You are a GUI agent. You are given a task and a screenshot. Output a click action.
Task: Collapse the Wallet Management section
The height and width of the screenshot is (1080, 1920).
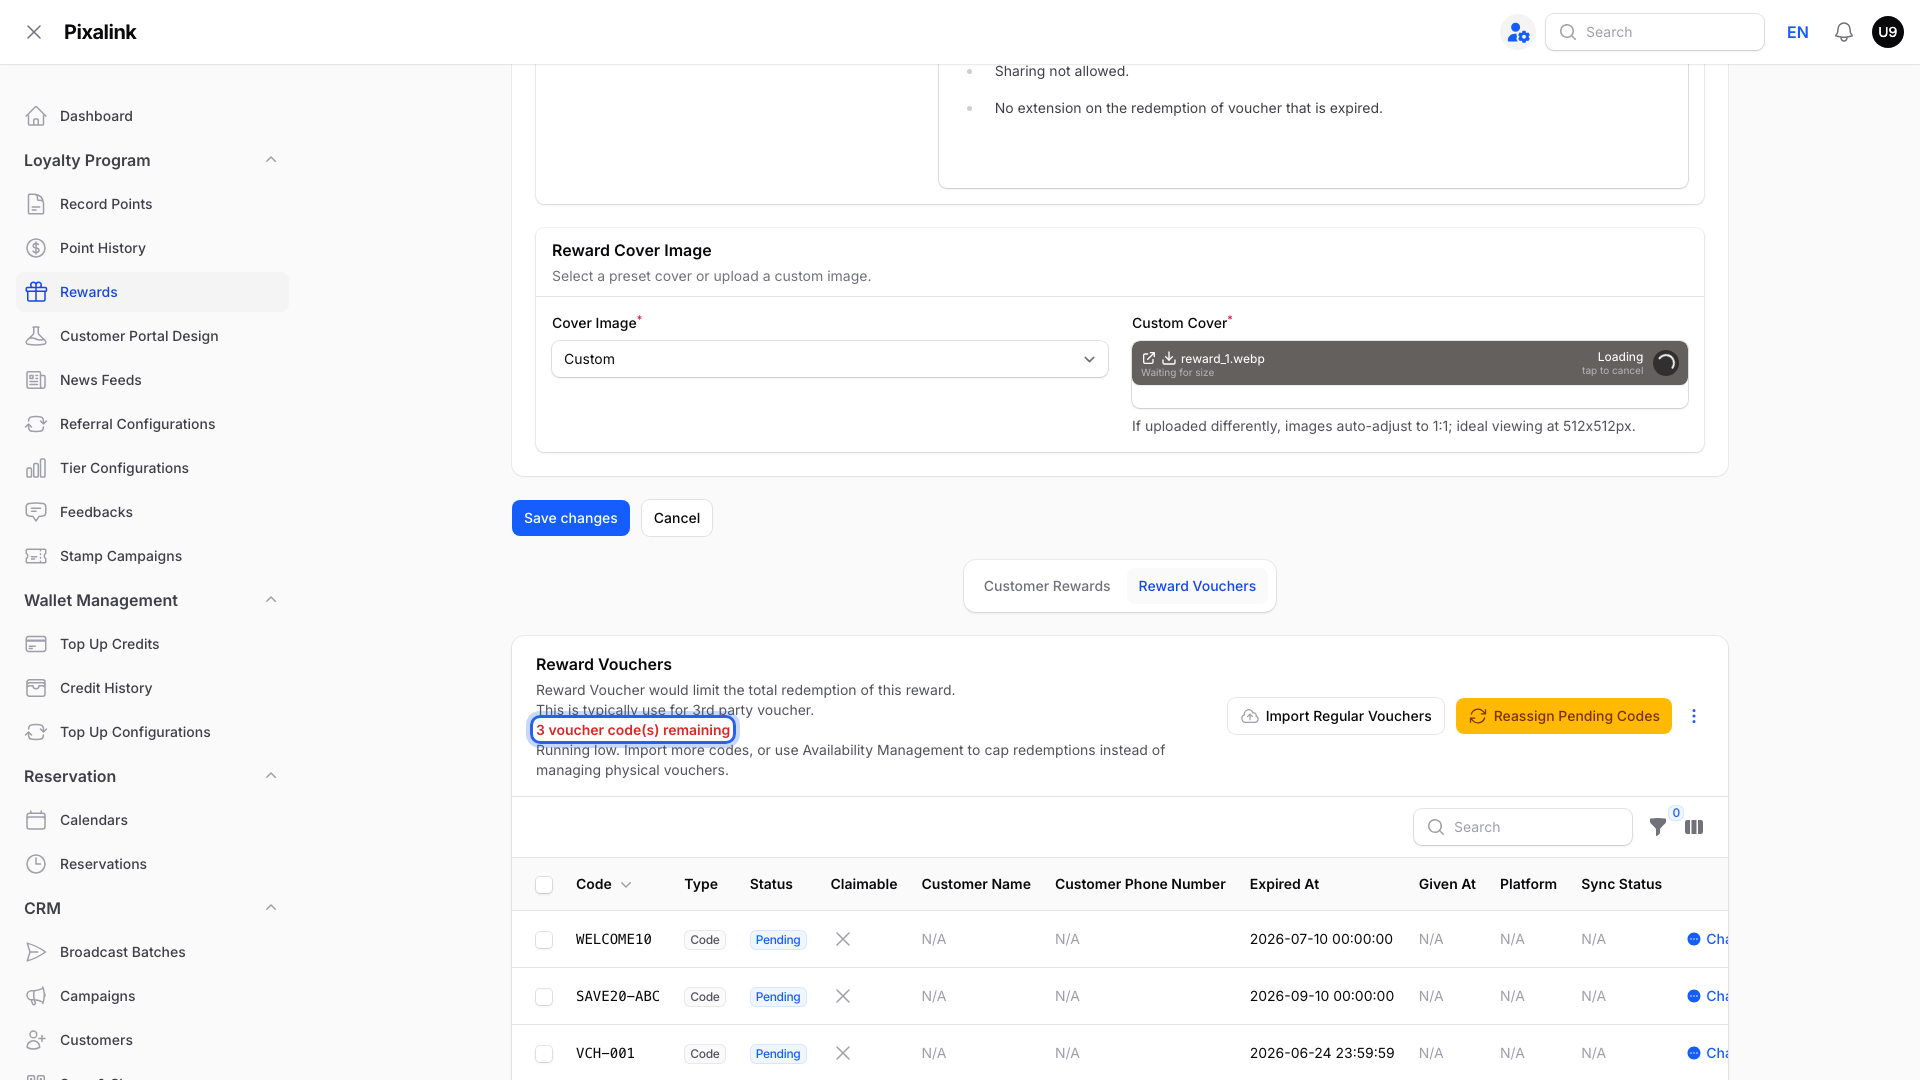[x=270, y=600]
